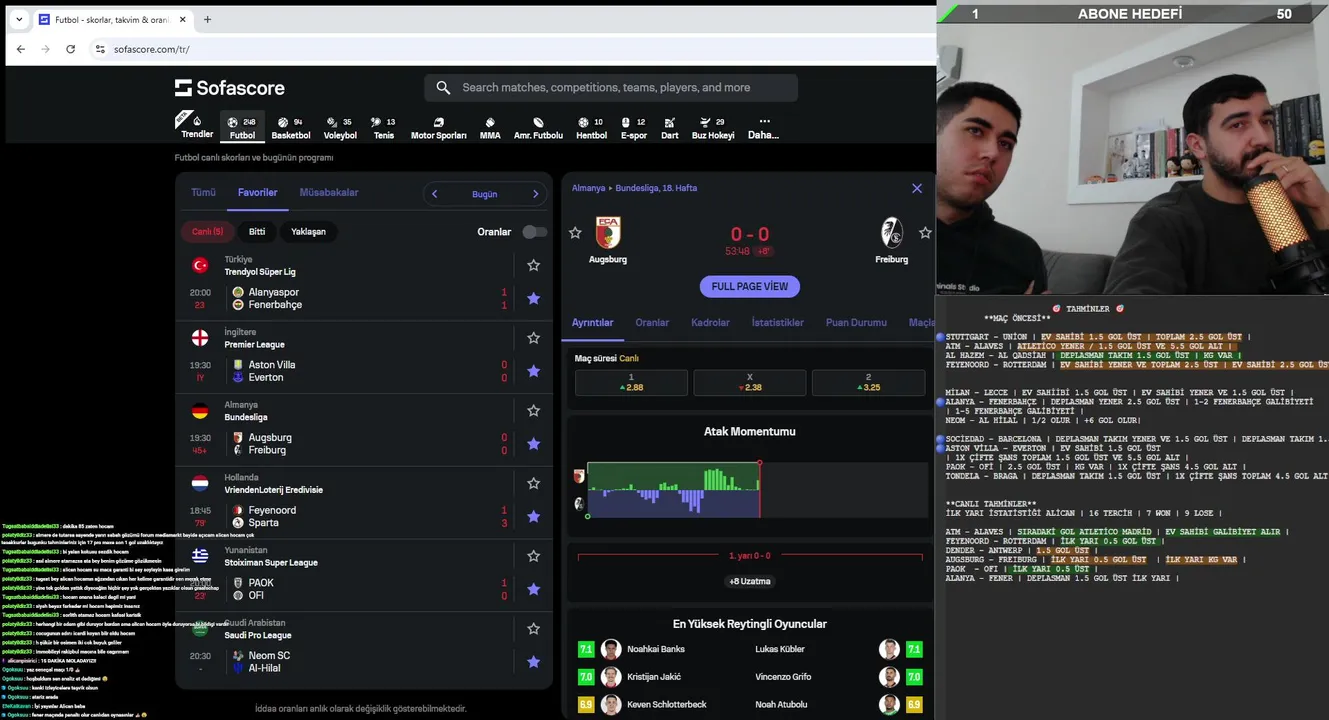Open a new browser tab

207,19
